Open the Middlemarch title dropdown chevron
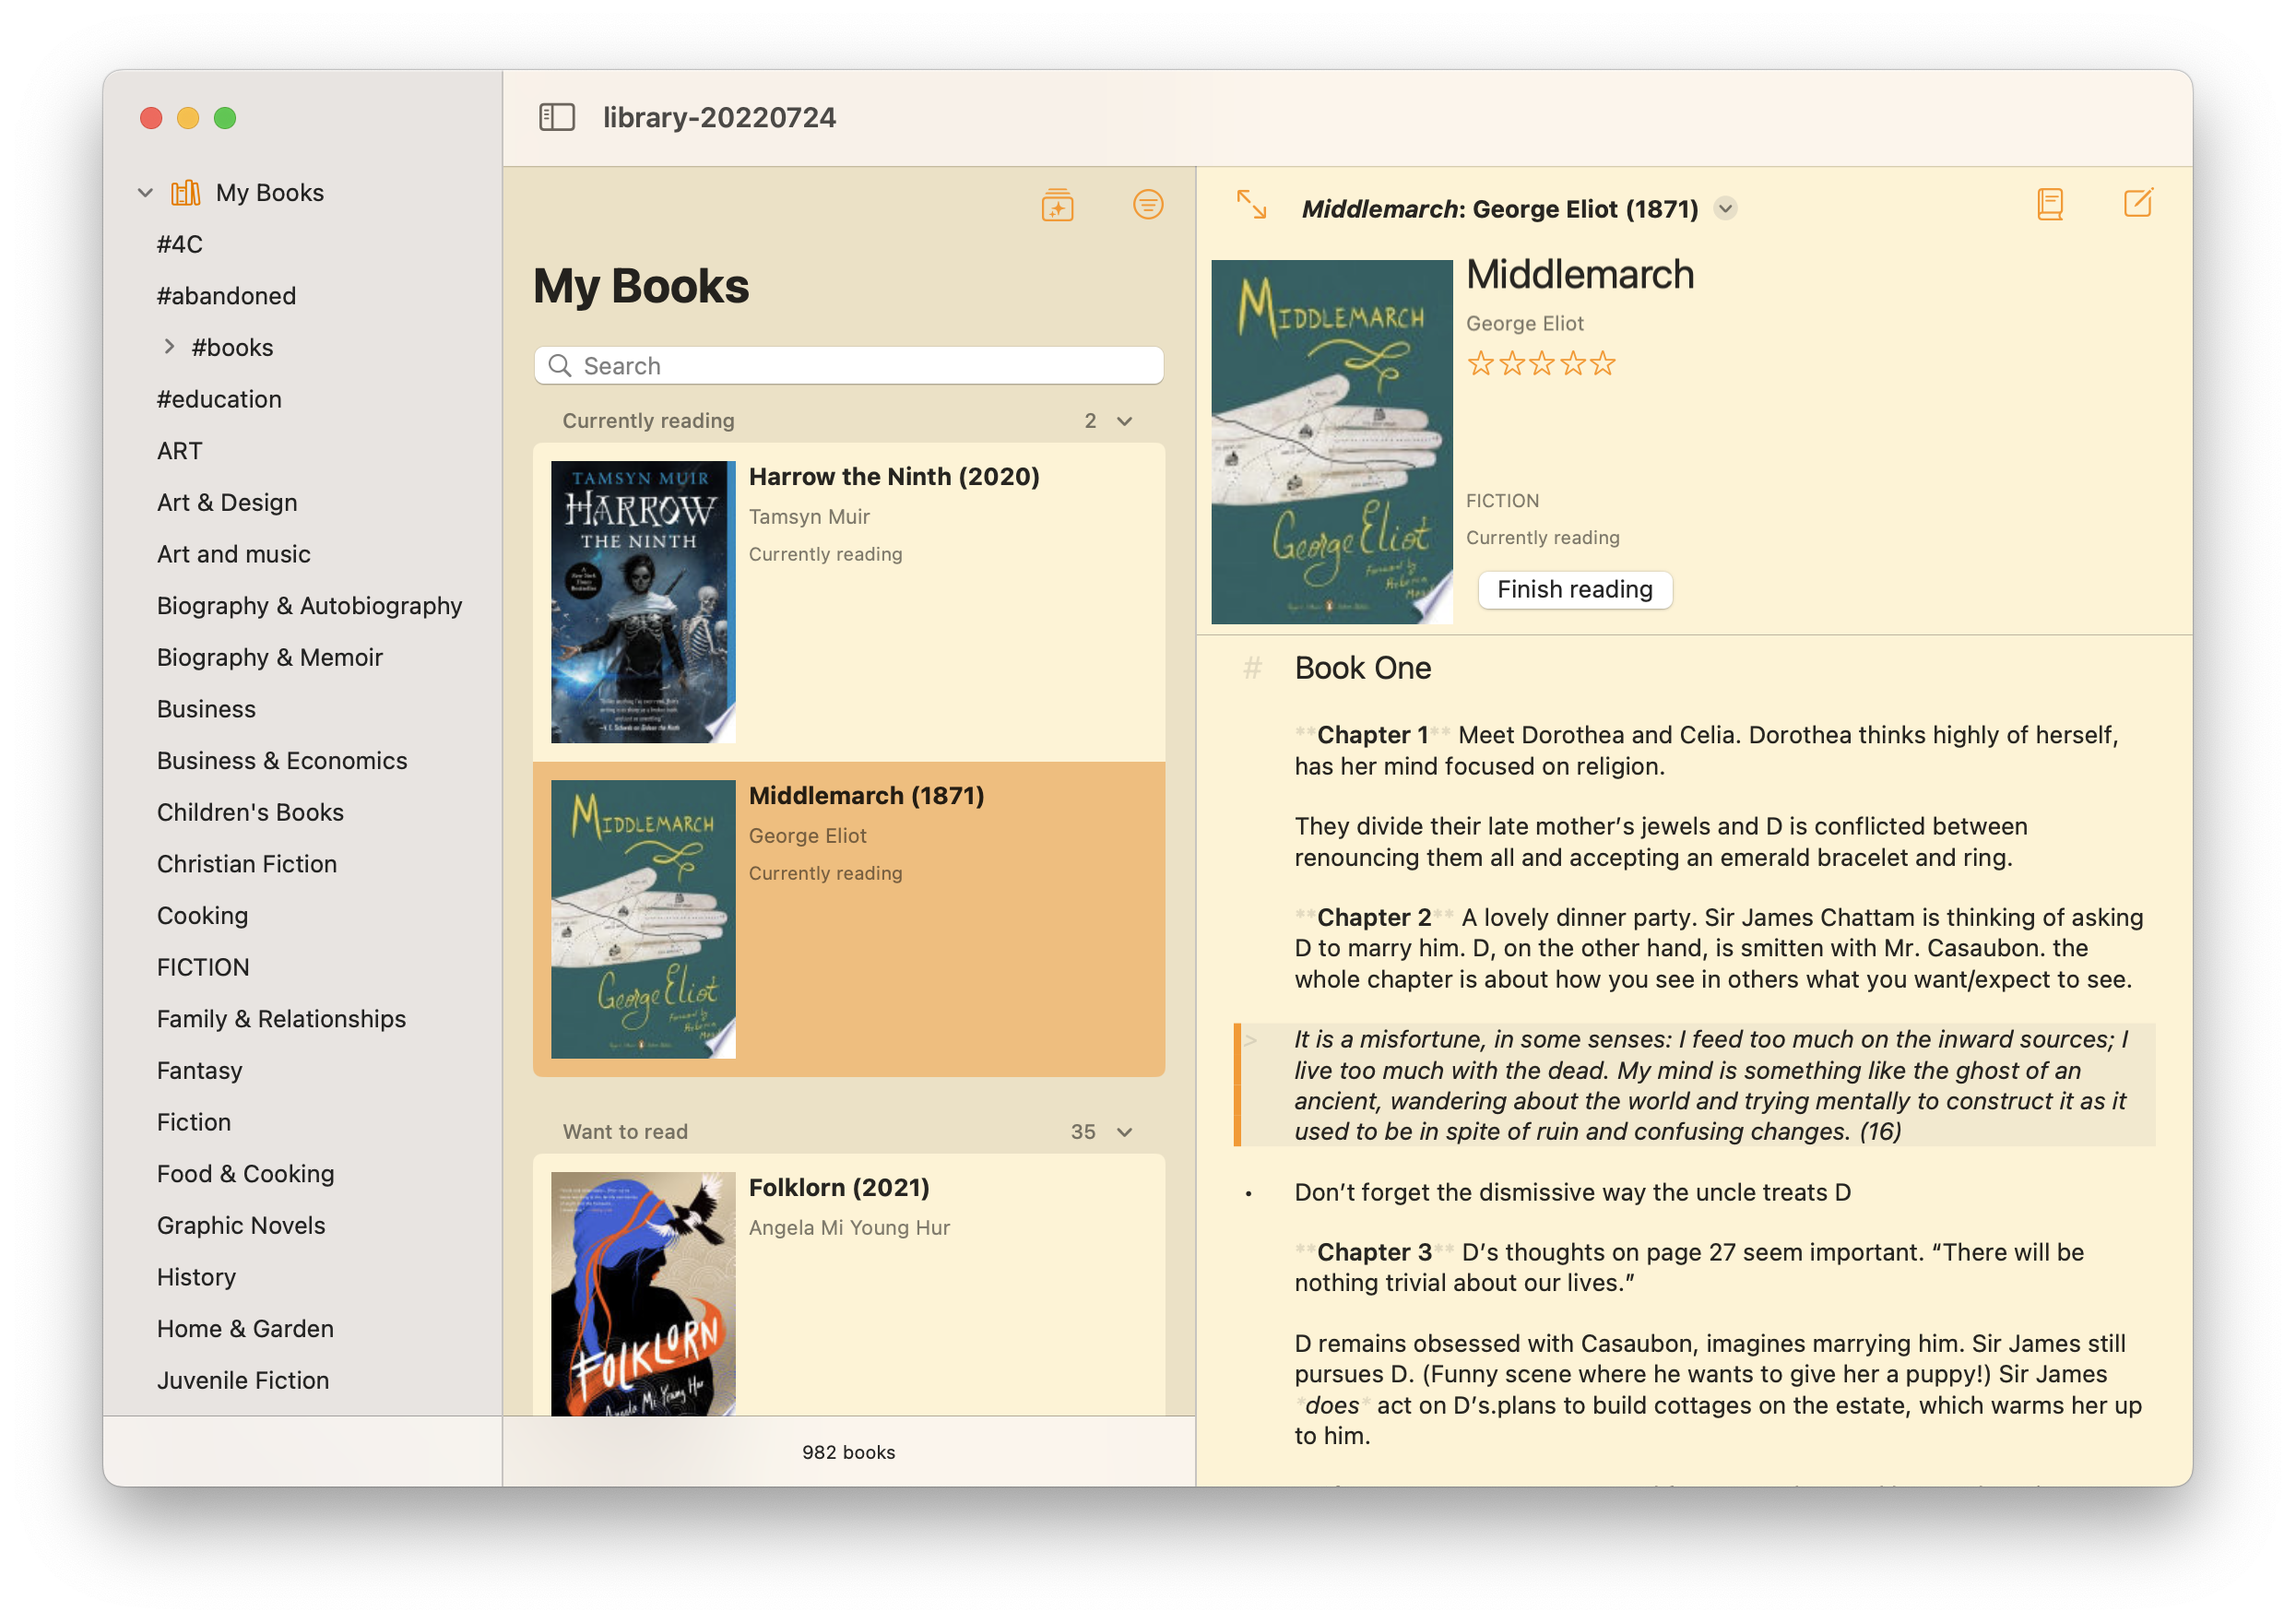 (x=1725, y=208)
